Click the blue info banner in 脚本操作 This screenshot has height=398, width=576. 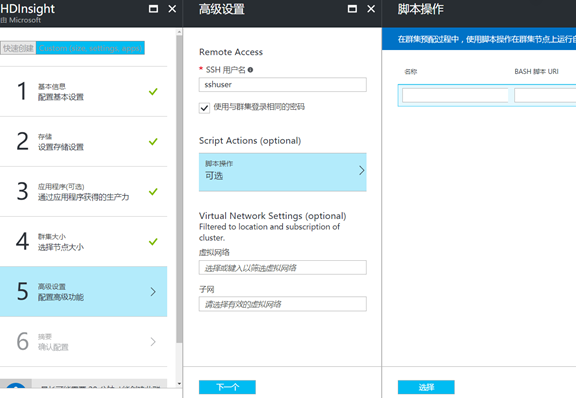[479, 39]
